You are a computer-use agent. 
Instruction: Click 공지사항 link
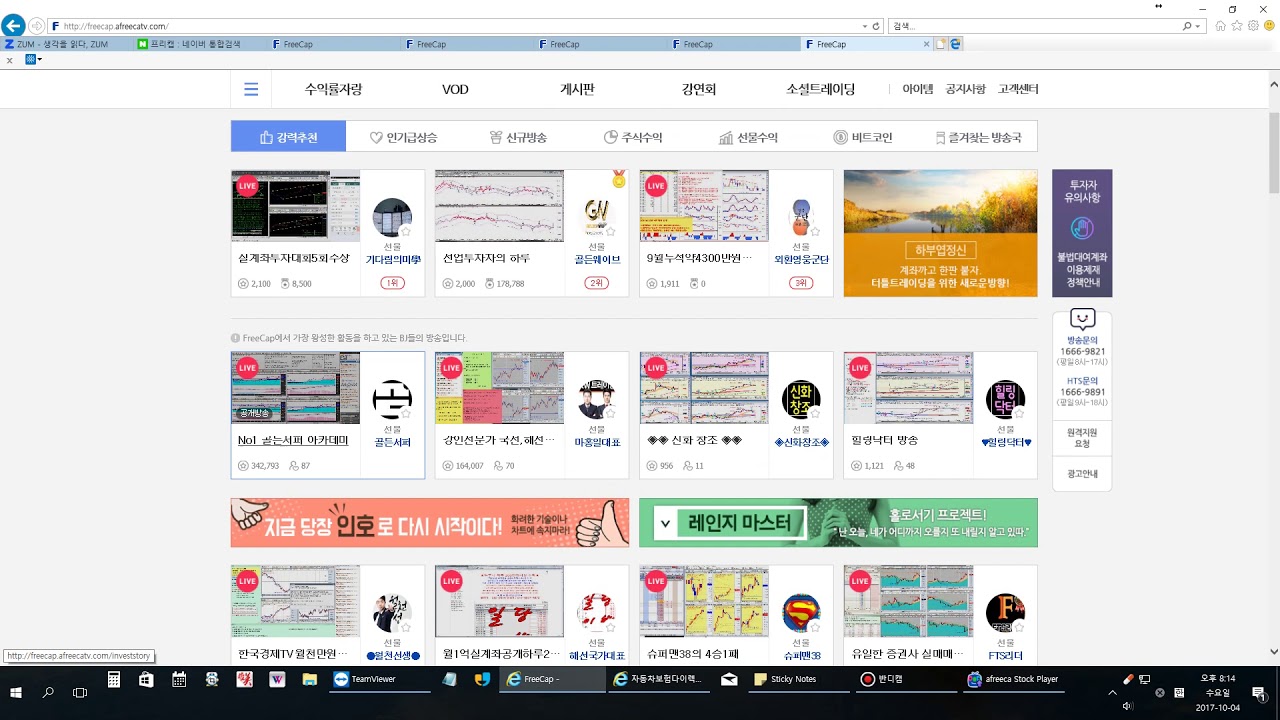965,89
